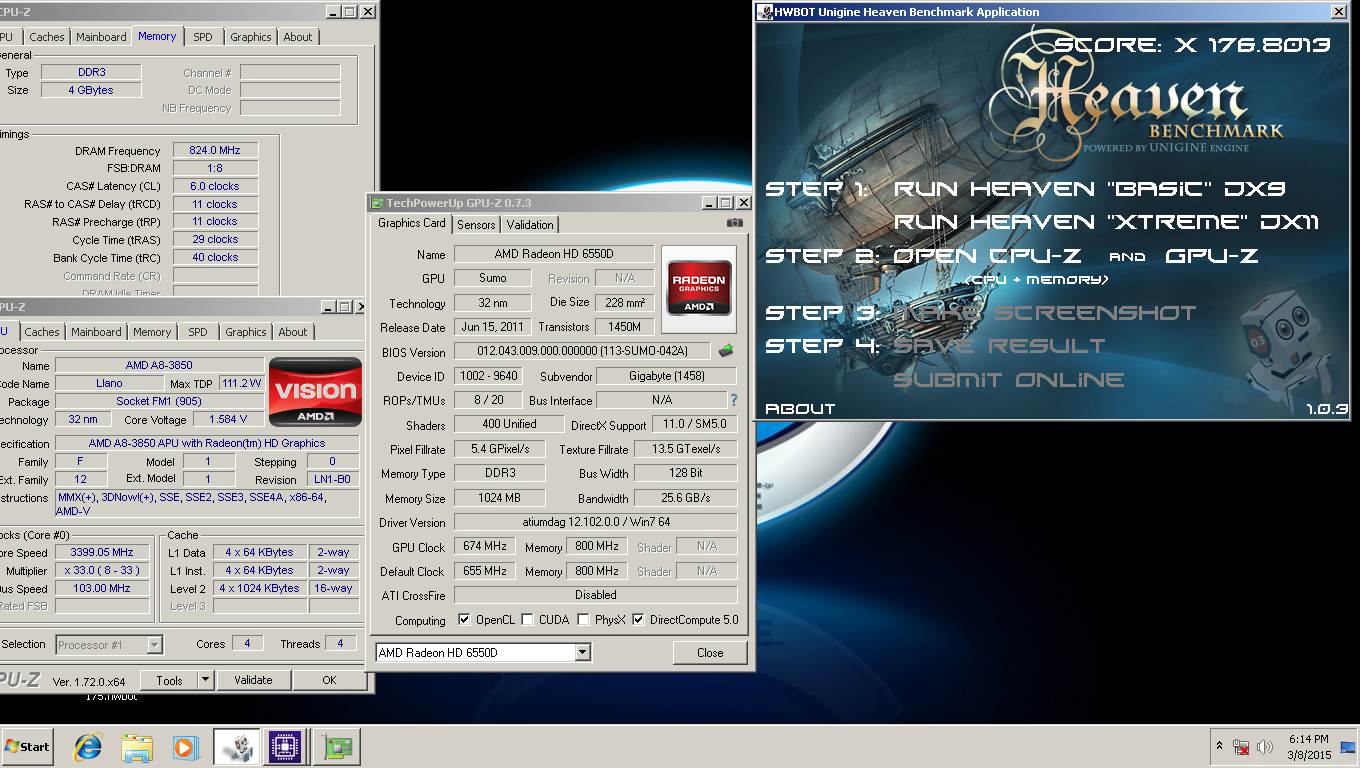Show hidden tray icons arrow
This screenshot has width=1360, height=768.
pyautogui.click(x=1219, y=746)
